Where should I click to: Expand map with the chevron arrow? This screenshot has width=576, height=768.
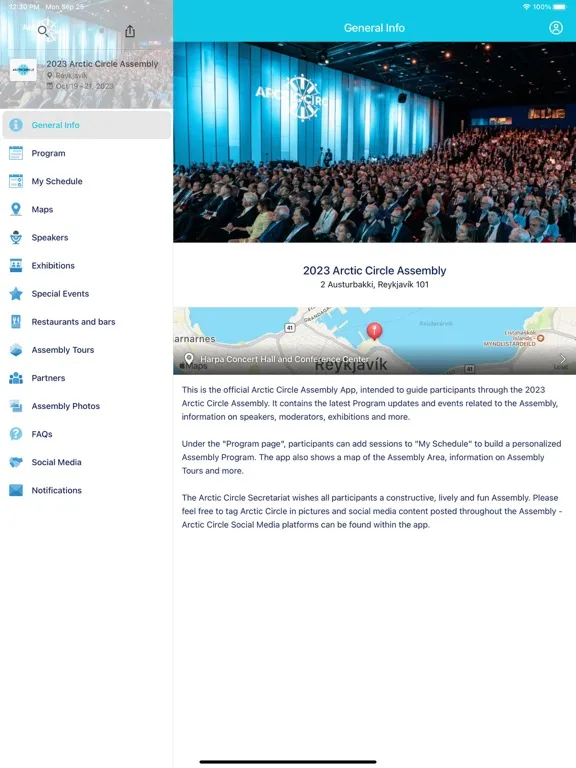pos(563,359)
